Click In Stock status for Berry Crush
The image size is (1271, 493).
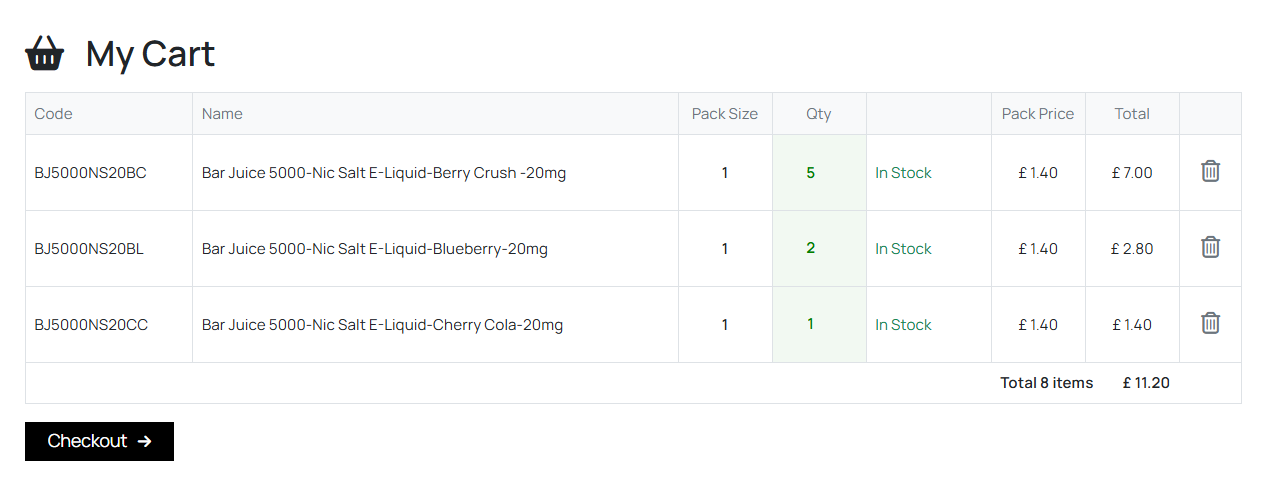903,173
